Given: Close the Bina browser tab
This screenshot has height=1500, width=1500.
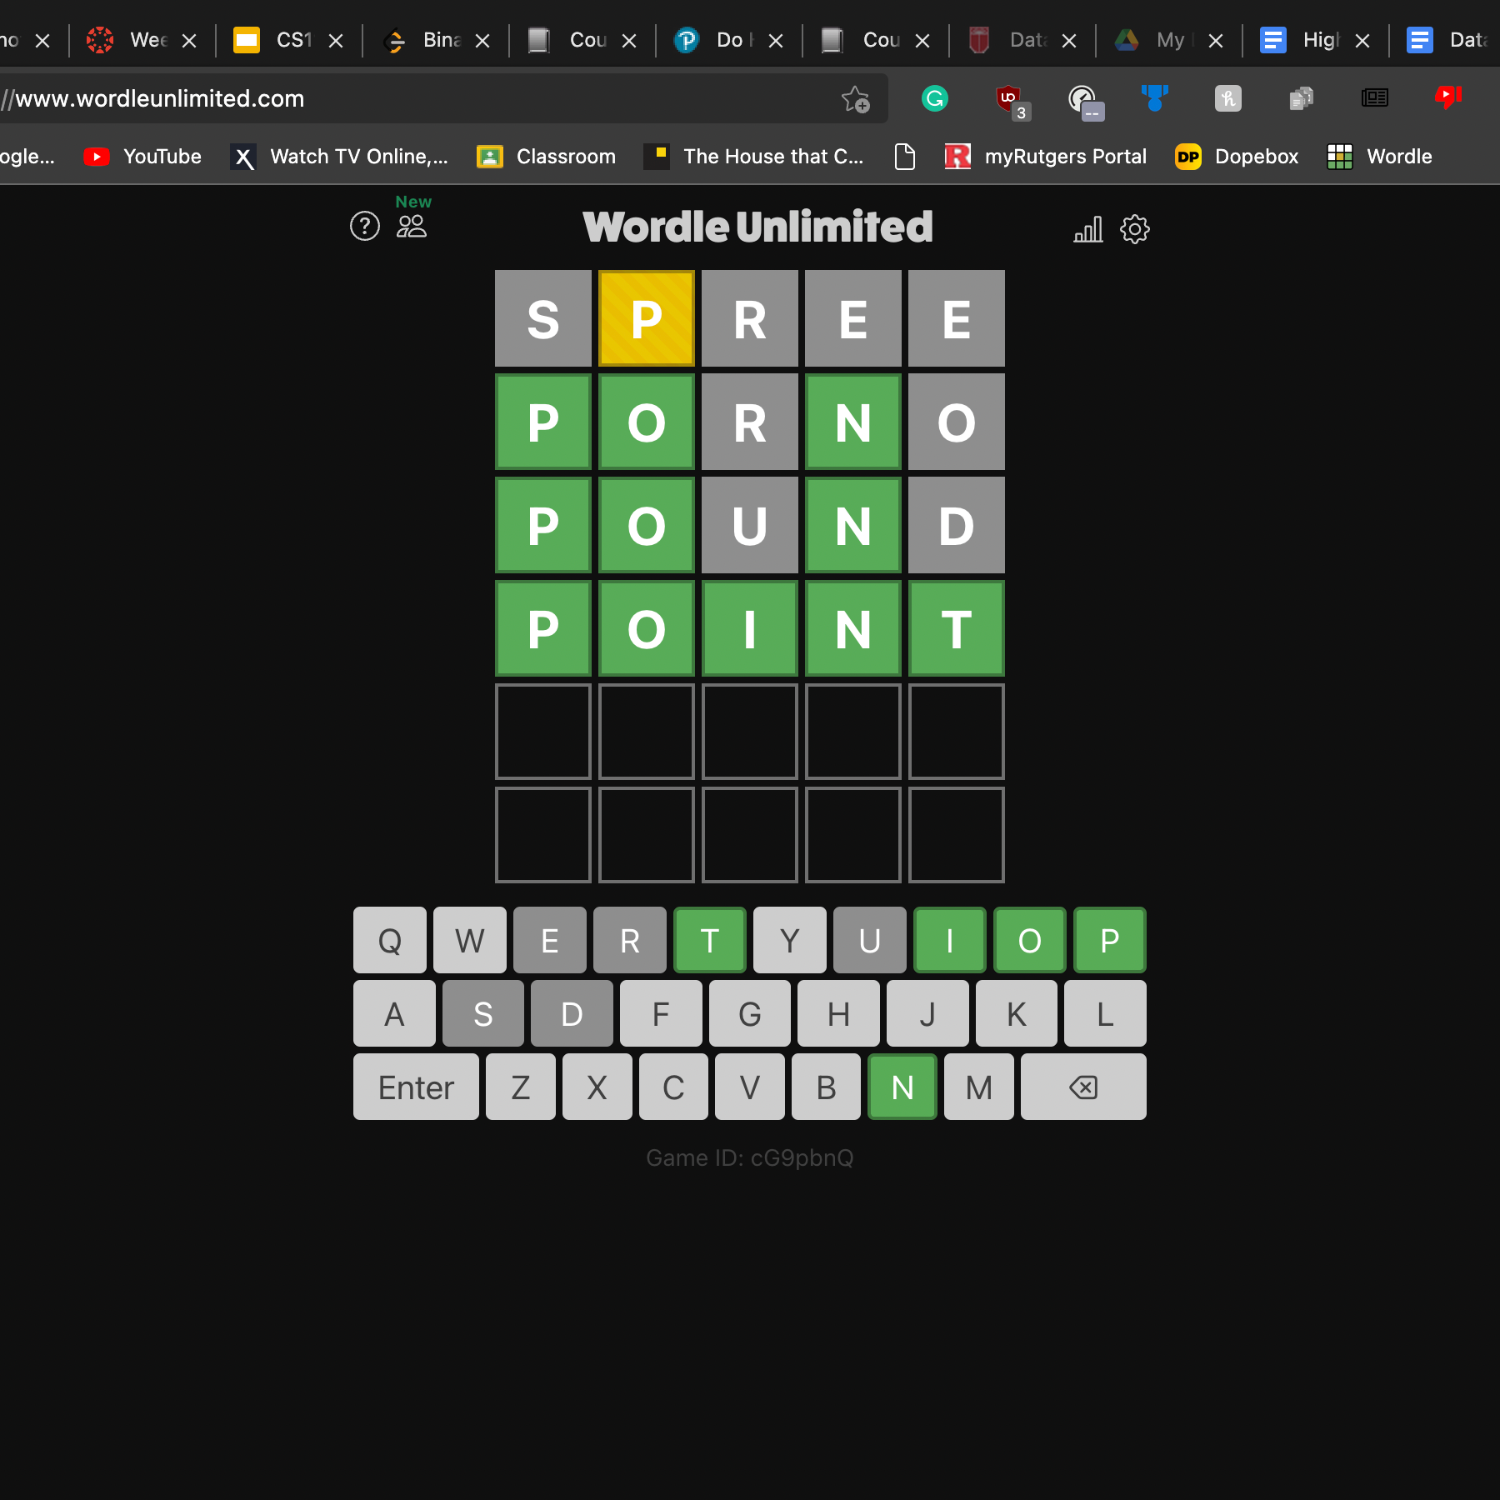Looking at the screenshot, I should coord(482,41).
